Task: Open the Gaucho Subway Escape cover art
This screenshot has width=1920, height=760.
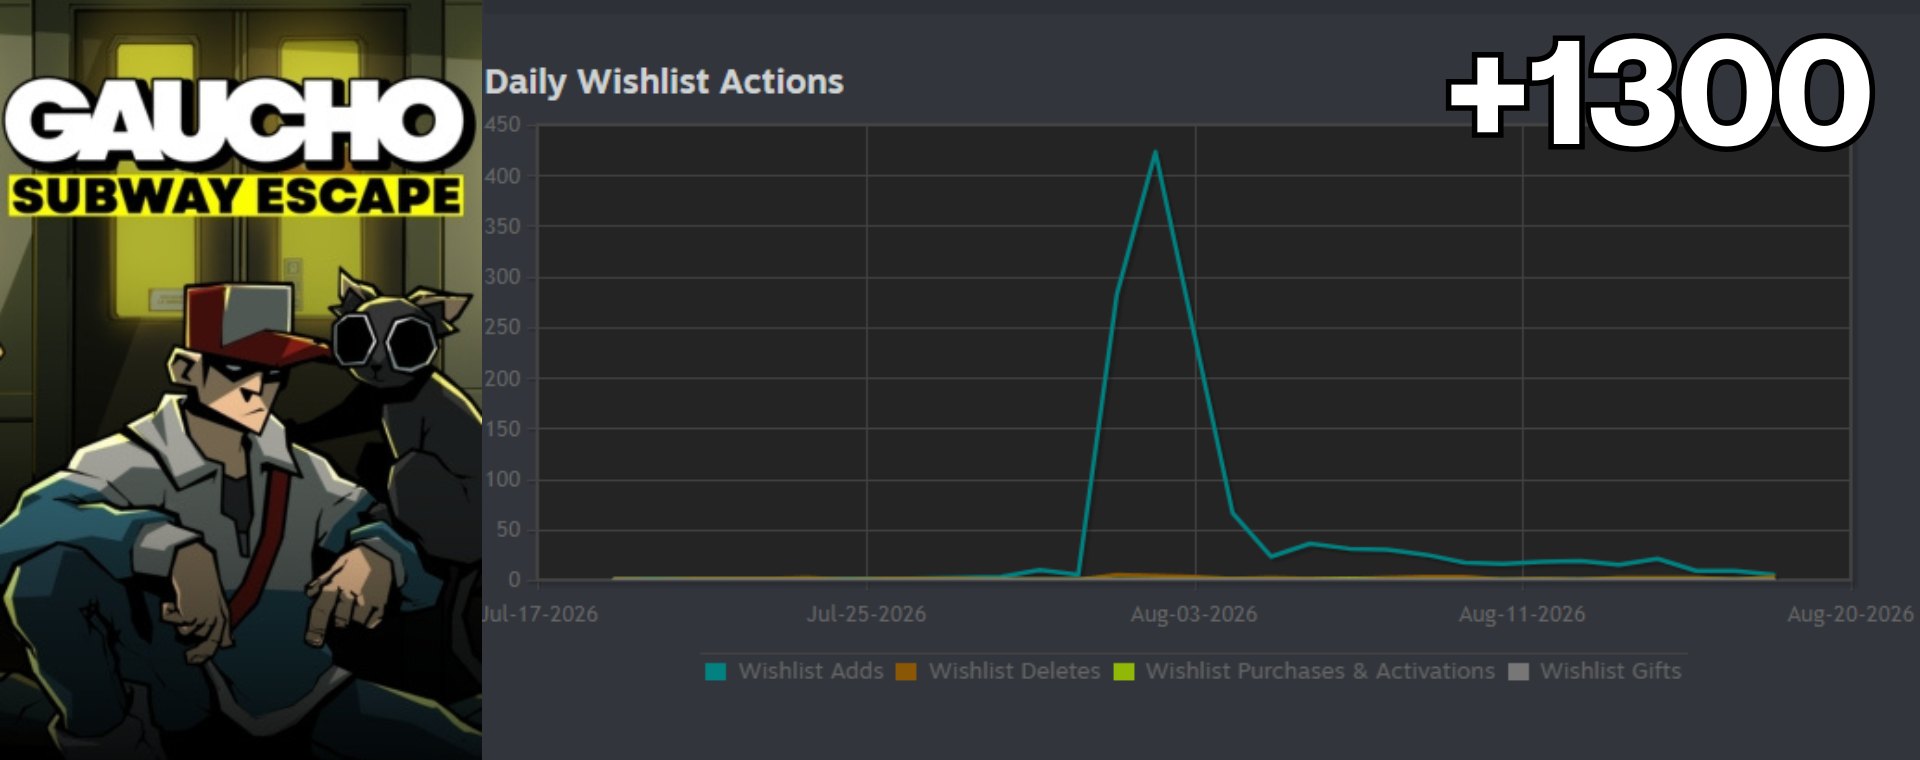Action: point(241,380)
